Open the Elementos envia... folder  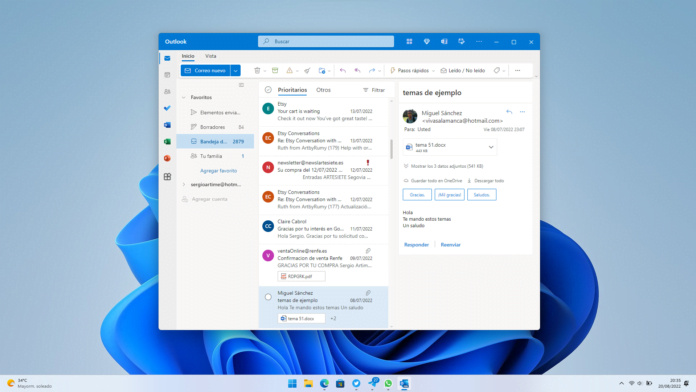click(x=215, y=112)
